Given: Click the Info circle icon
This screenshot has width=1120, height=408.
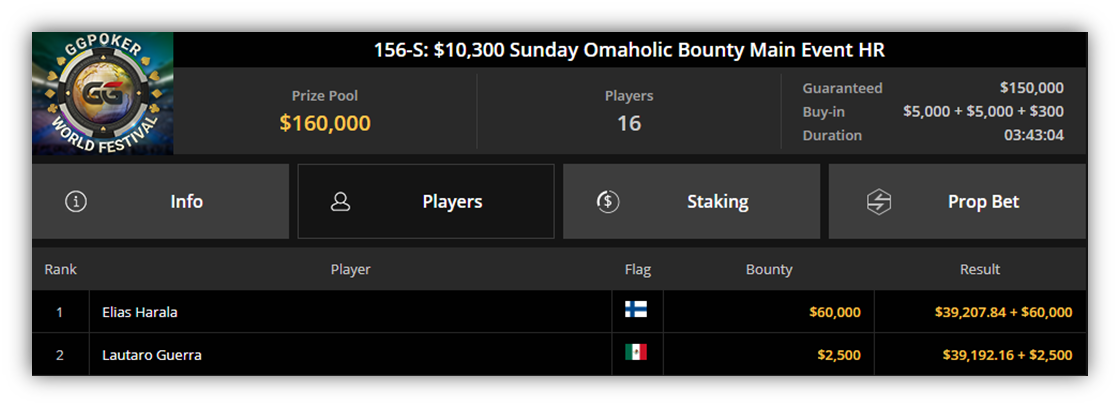Looking at the screenshot, I should point(76,201).
